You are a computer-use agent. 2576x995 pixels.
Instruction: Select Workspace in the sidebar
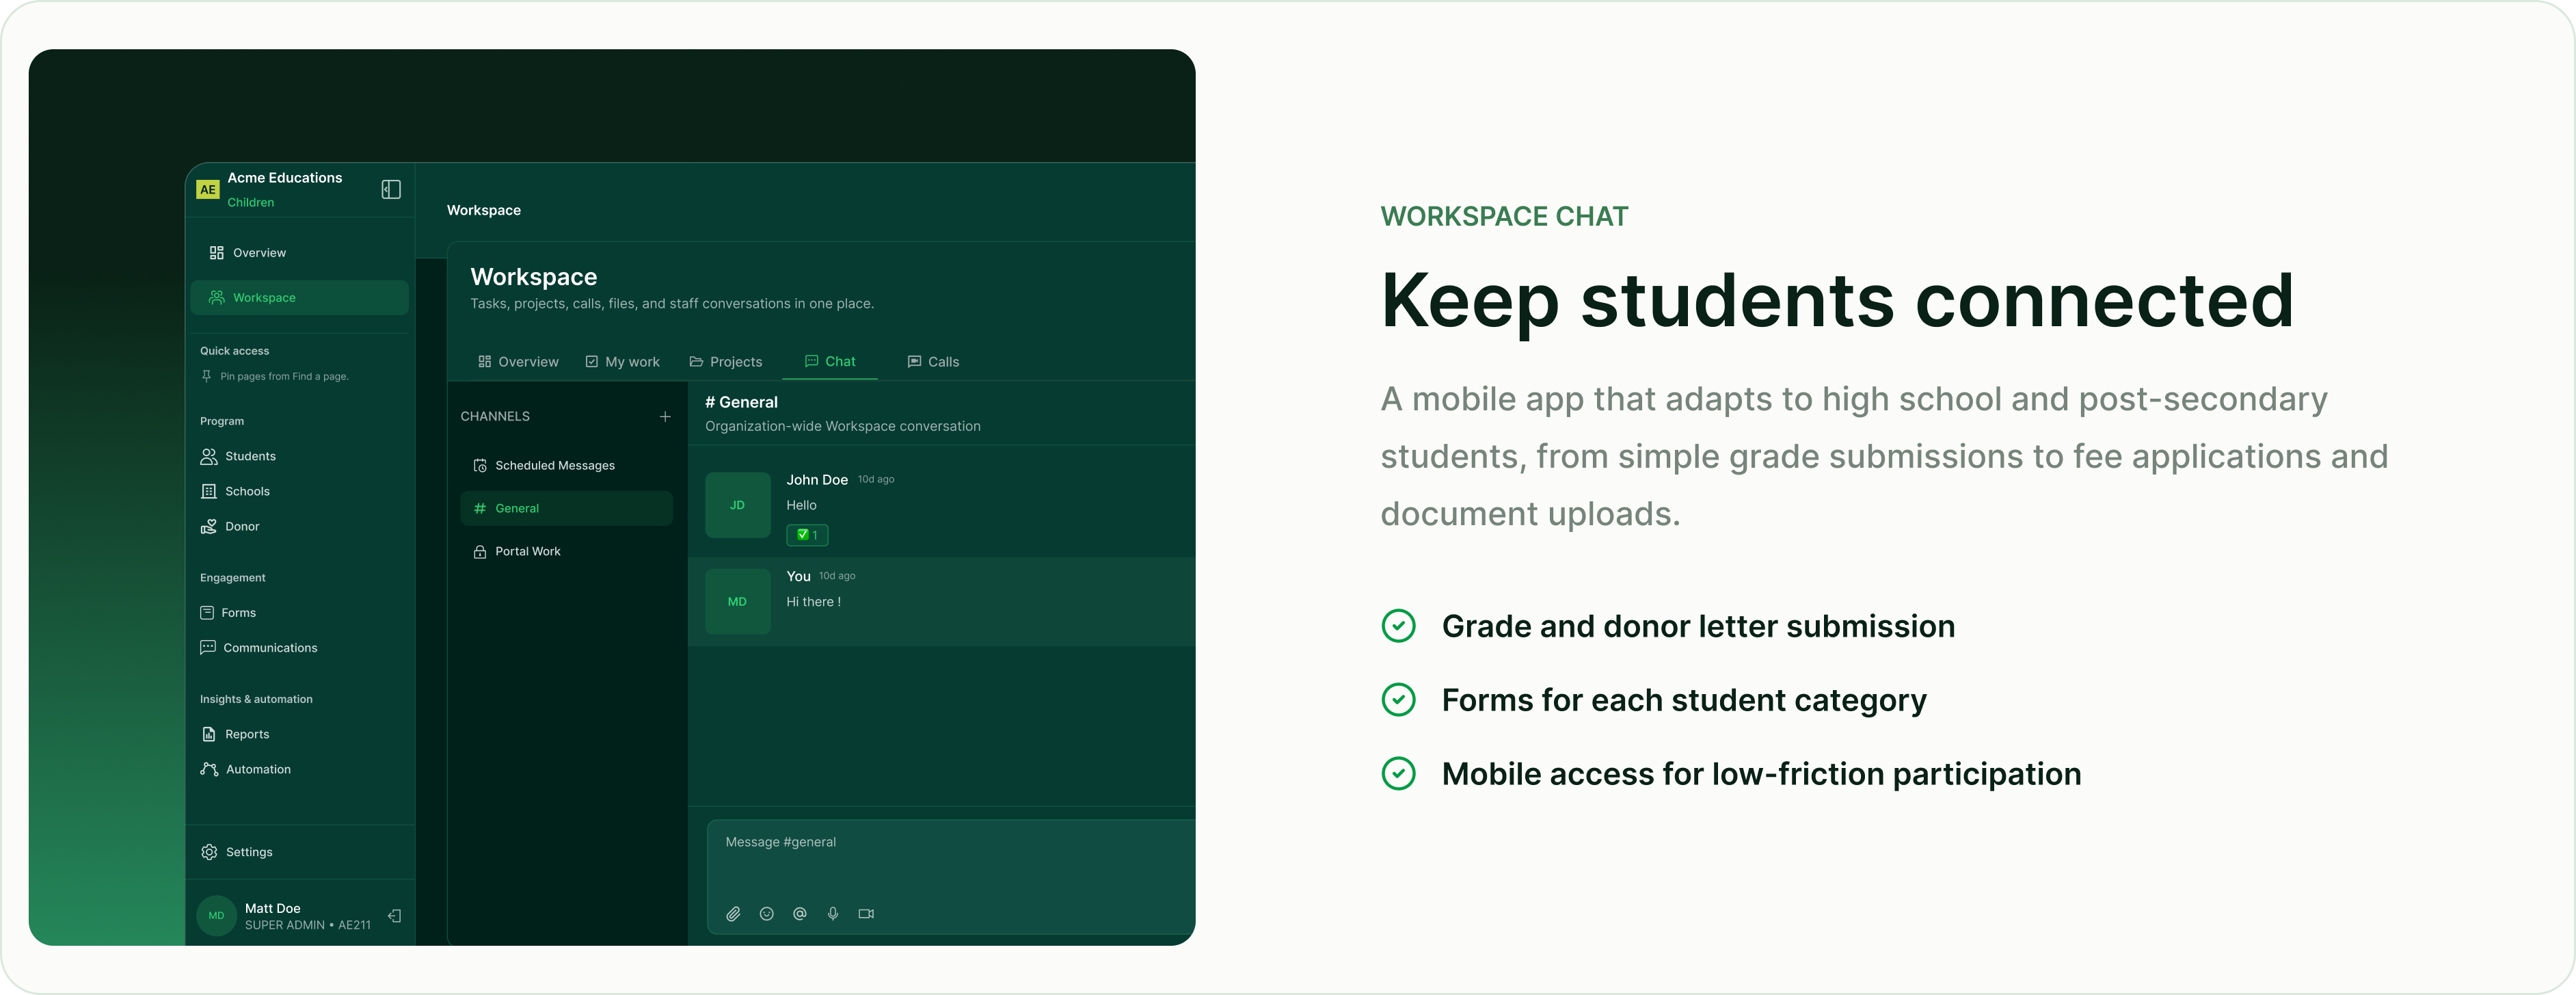[299, 298]
